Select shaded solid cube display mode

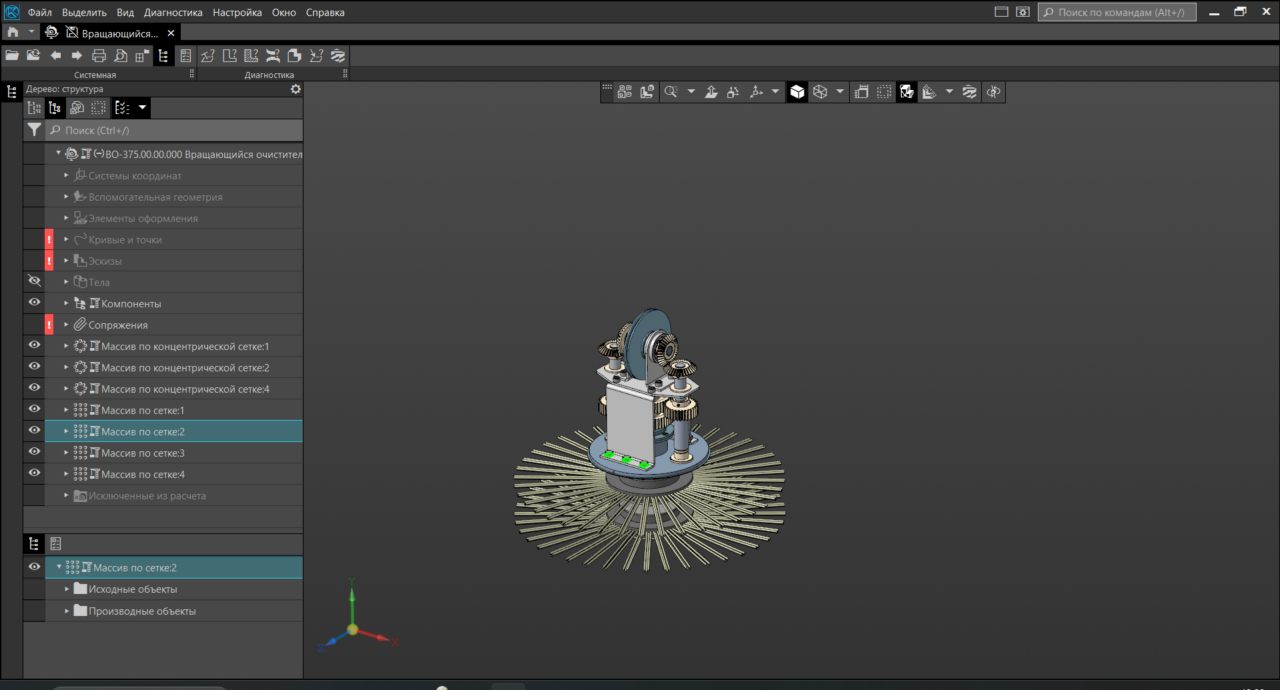(797, 92)
